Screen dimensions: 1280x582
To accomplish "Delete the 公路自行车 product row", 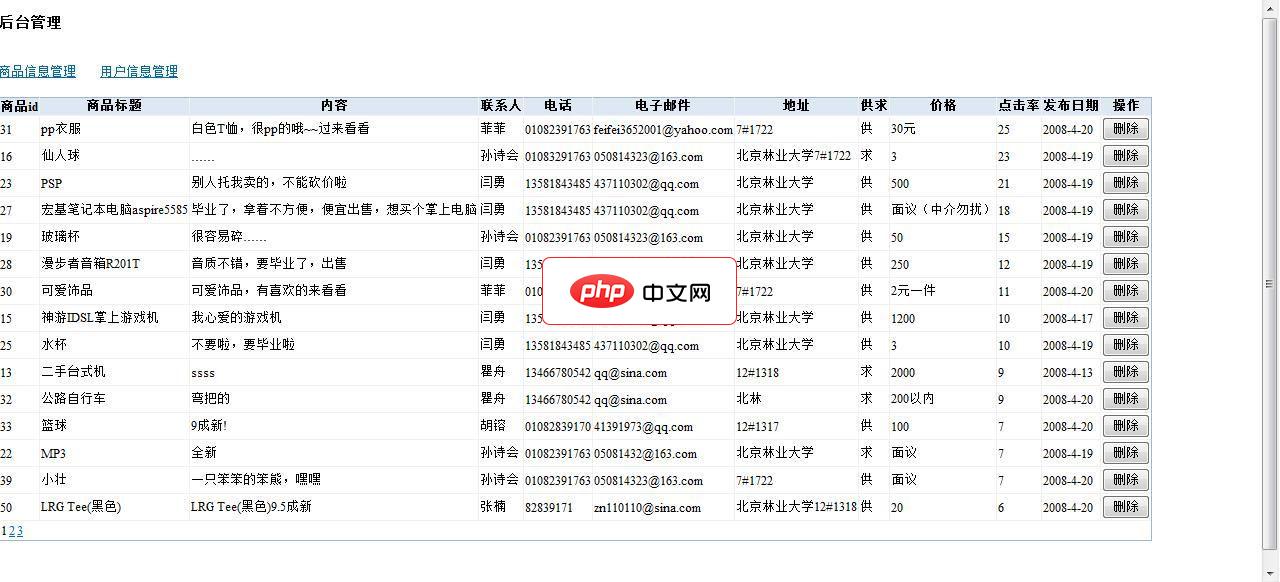I will pos(1125,398).
